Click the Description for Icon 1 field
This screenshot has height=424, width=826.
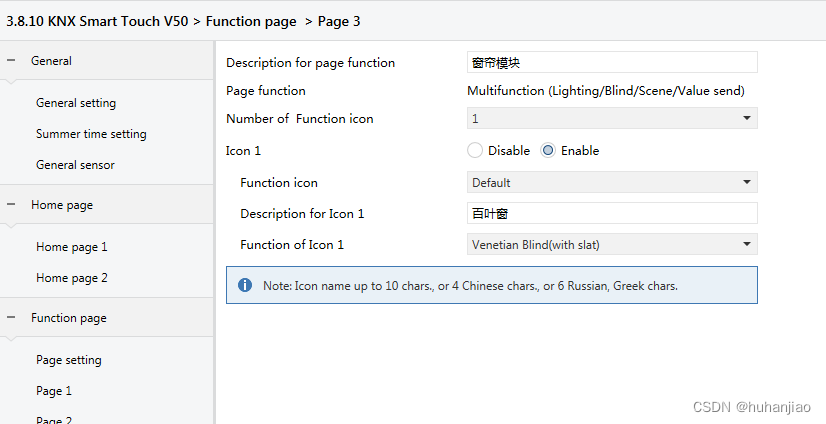coord(612,213)
